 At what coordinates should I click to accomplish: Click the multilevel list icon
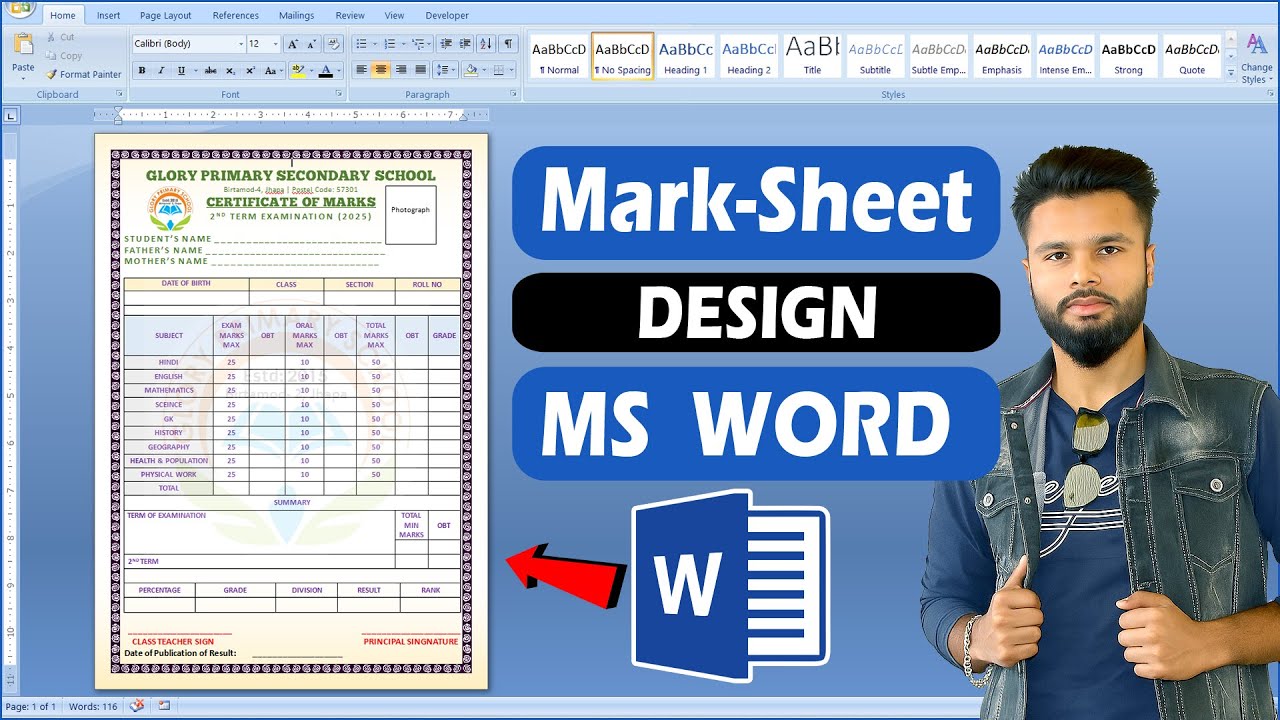click(418, 44)
